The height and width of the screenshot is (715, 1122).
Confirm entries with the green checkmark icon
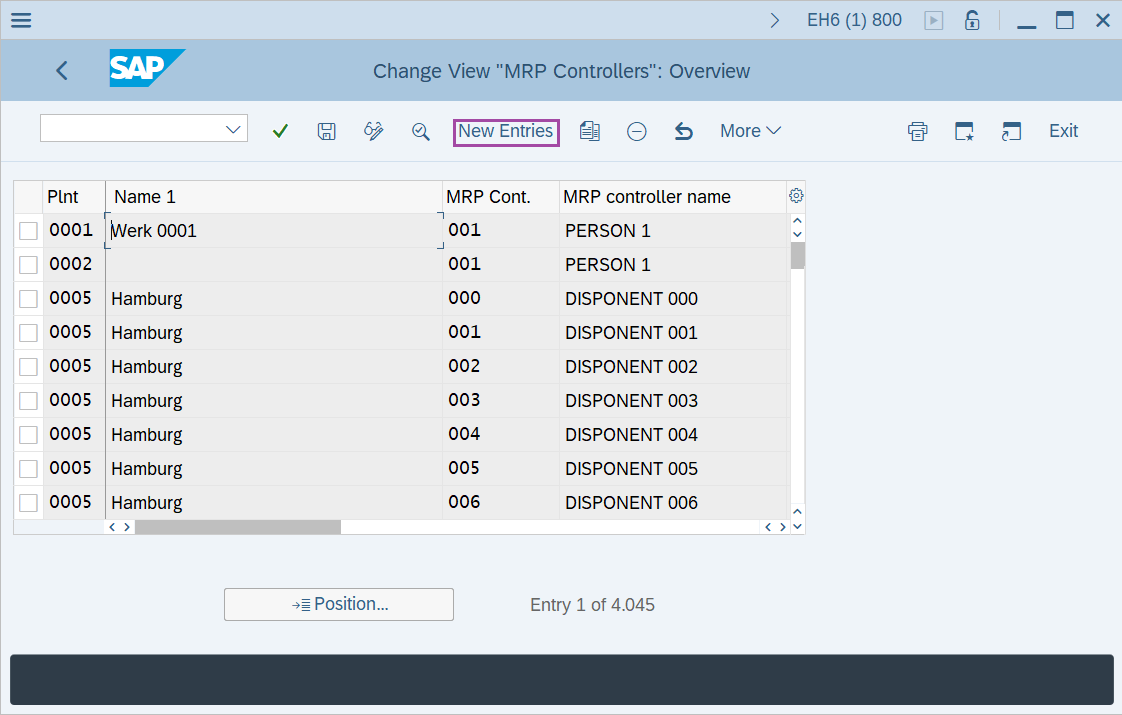click(x=280, y=131)
